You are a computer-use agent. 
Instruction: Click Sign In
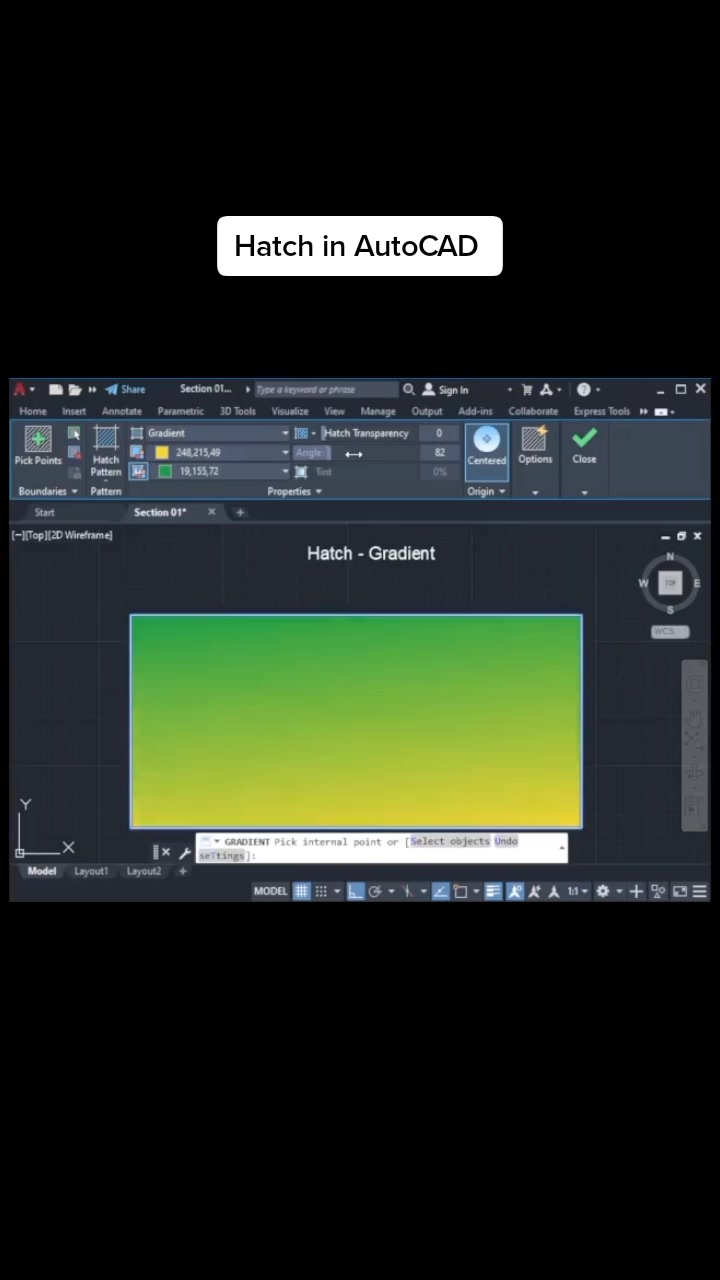(x=446, y=390)
